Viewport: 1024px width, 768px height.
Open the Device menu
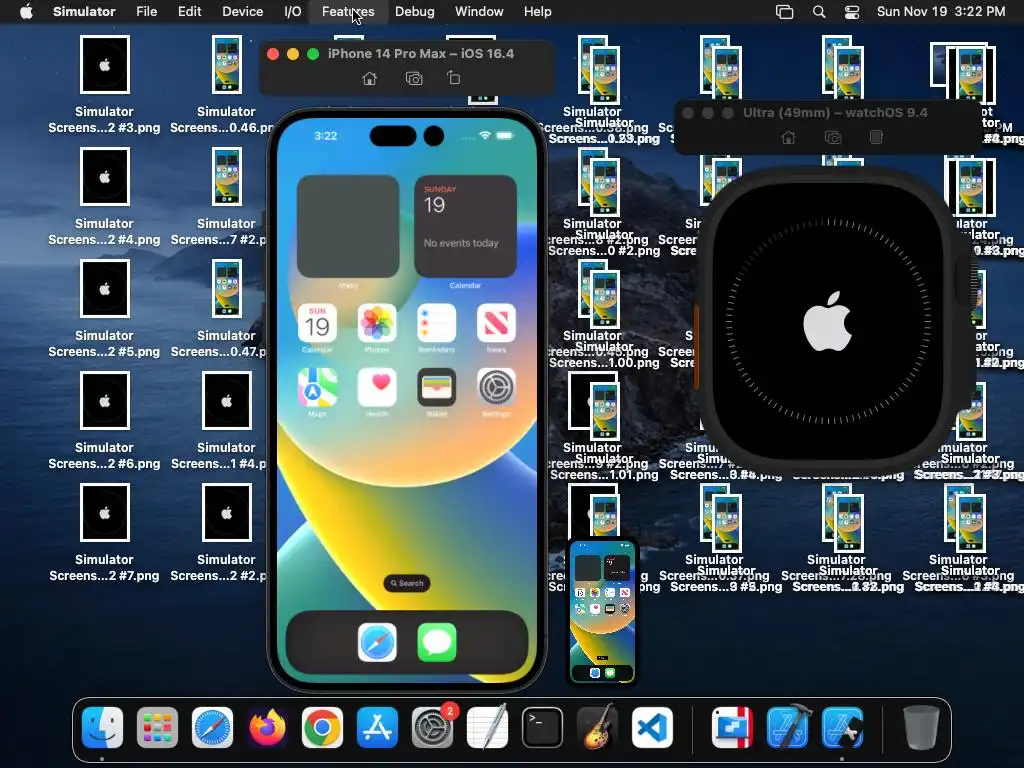click(242, 12)
